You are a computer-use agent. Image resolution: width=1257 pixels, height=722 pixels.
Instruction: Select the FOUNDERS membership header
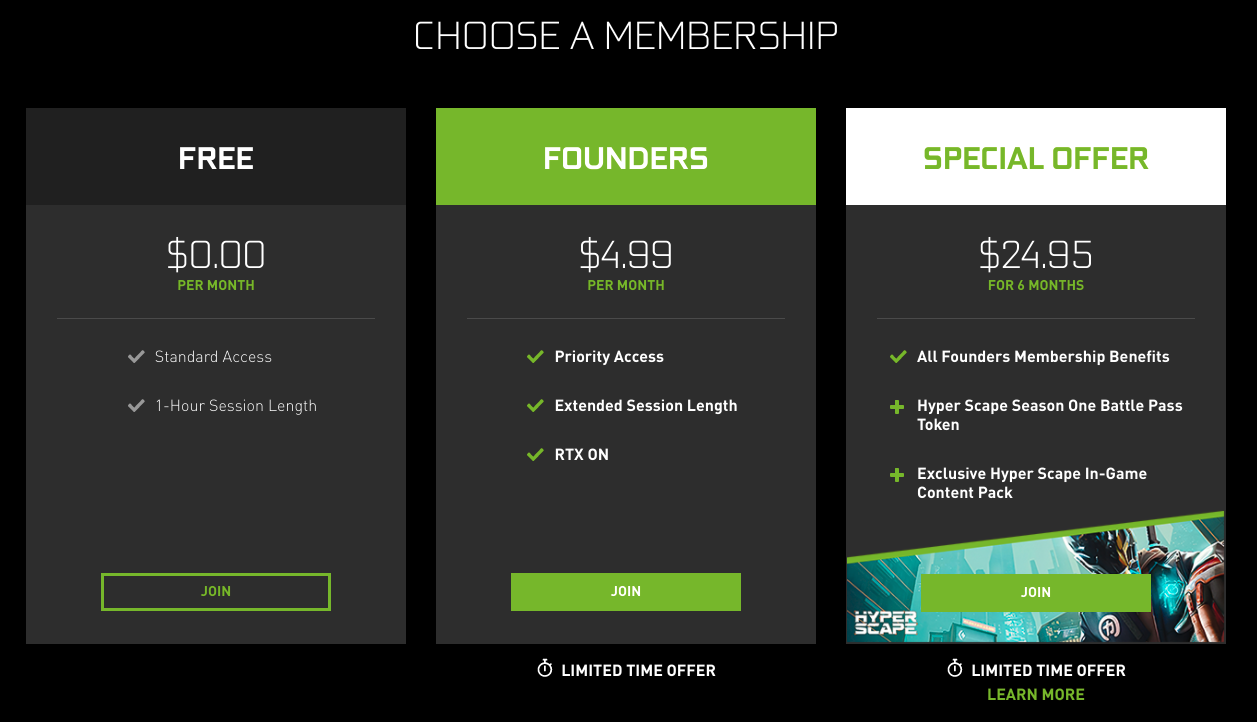[x=625, y=156]
